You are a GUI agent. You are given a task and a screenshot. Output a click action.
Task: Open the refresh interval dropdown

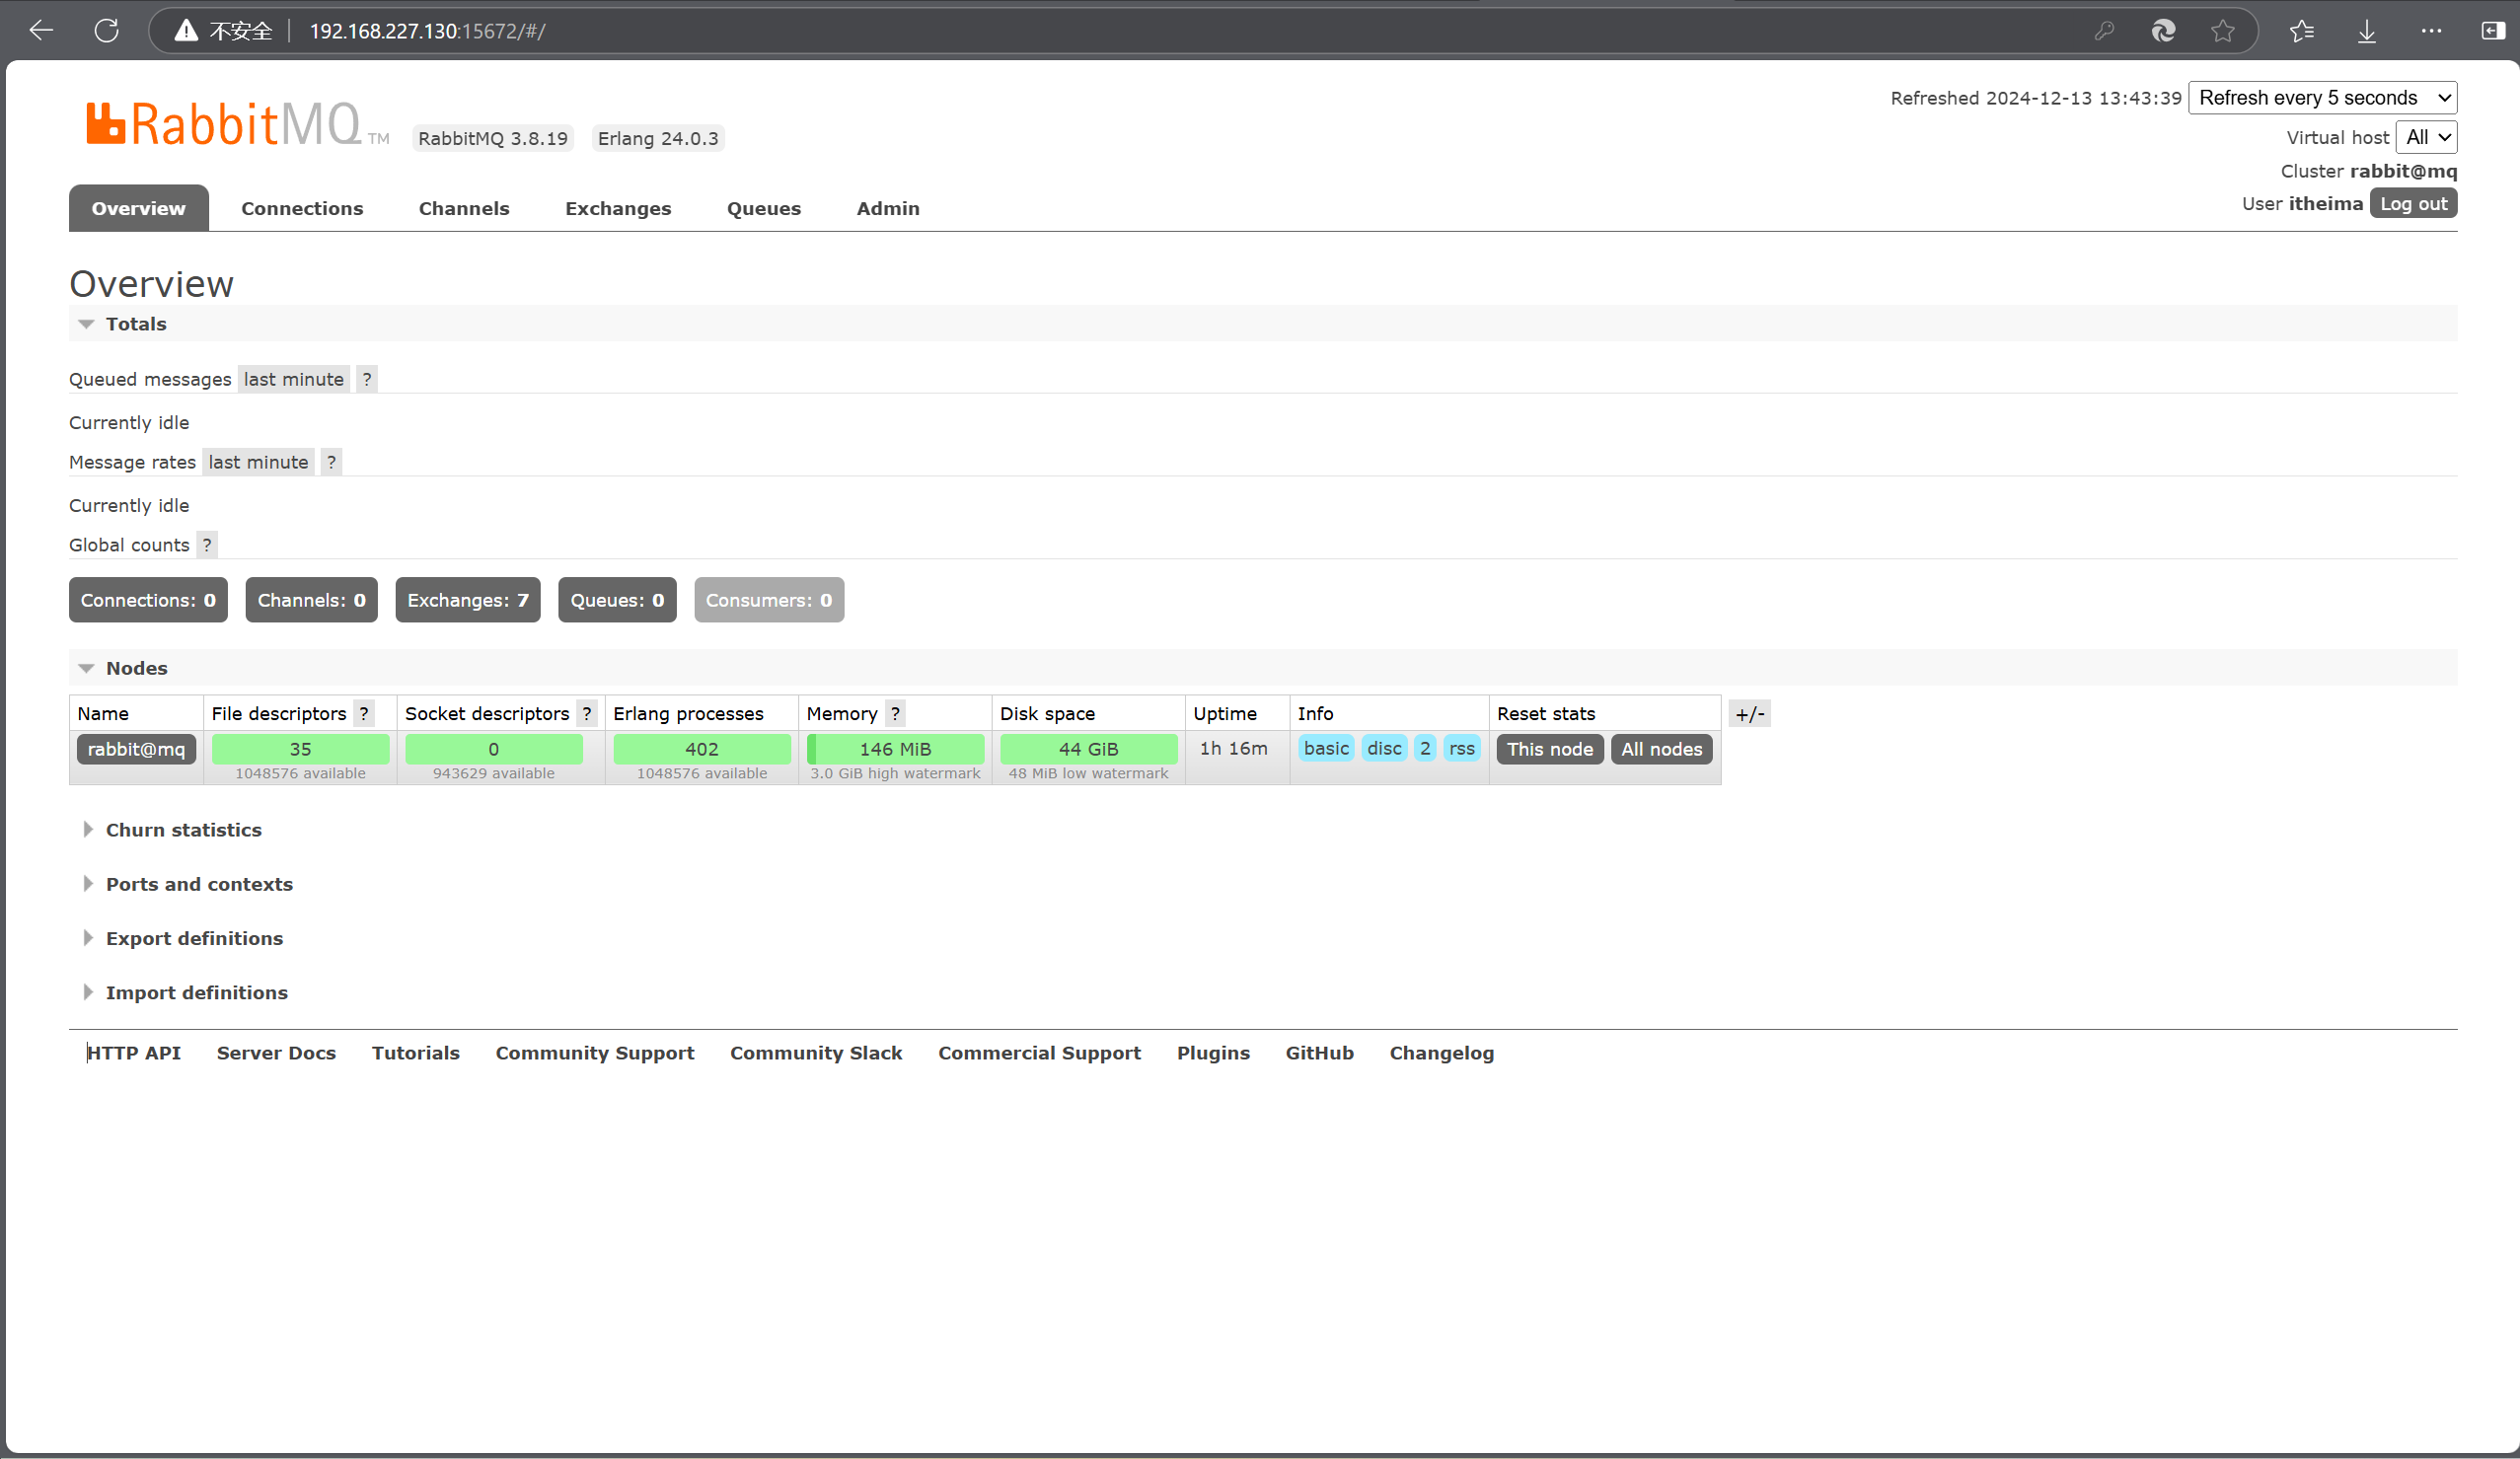pos(2321,98)
